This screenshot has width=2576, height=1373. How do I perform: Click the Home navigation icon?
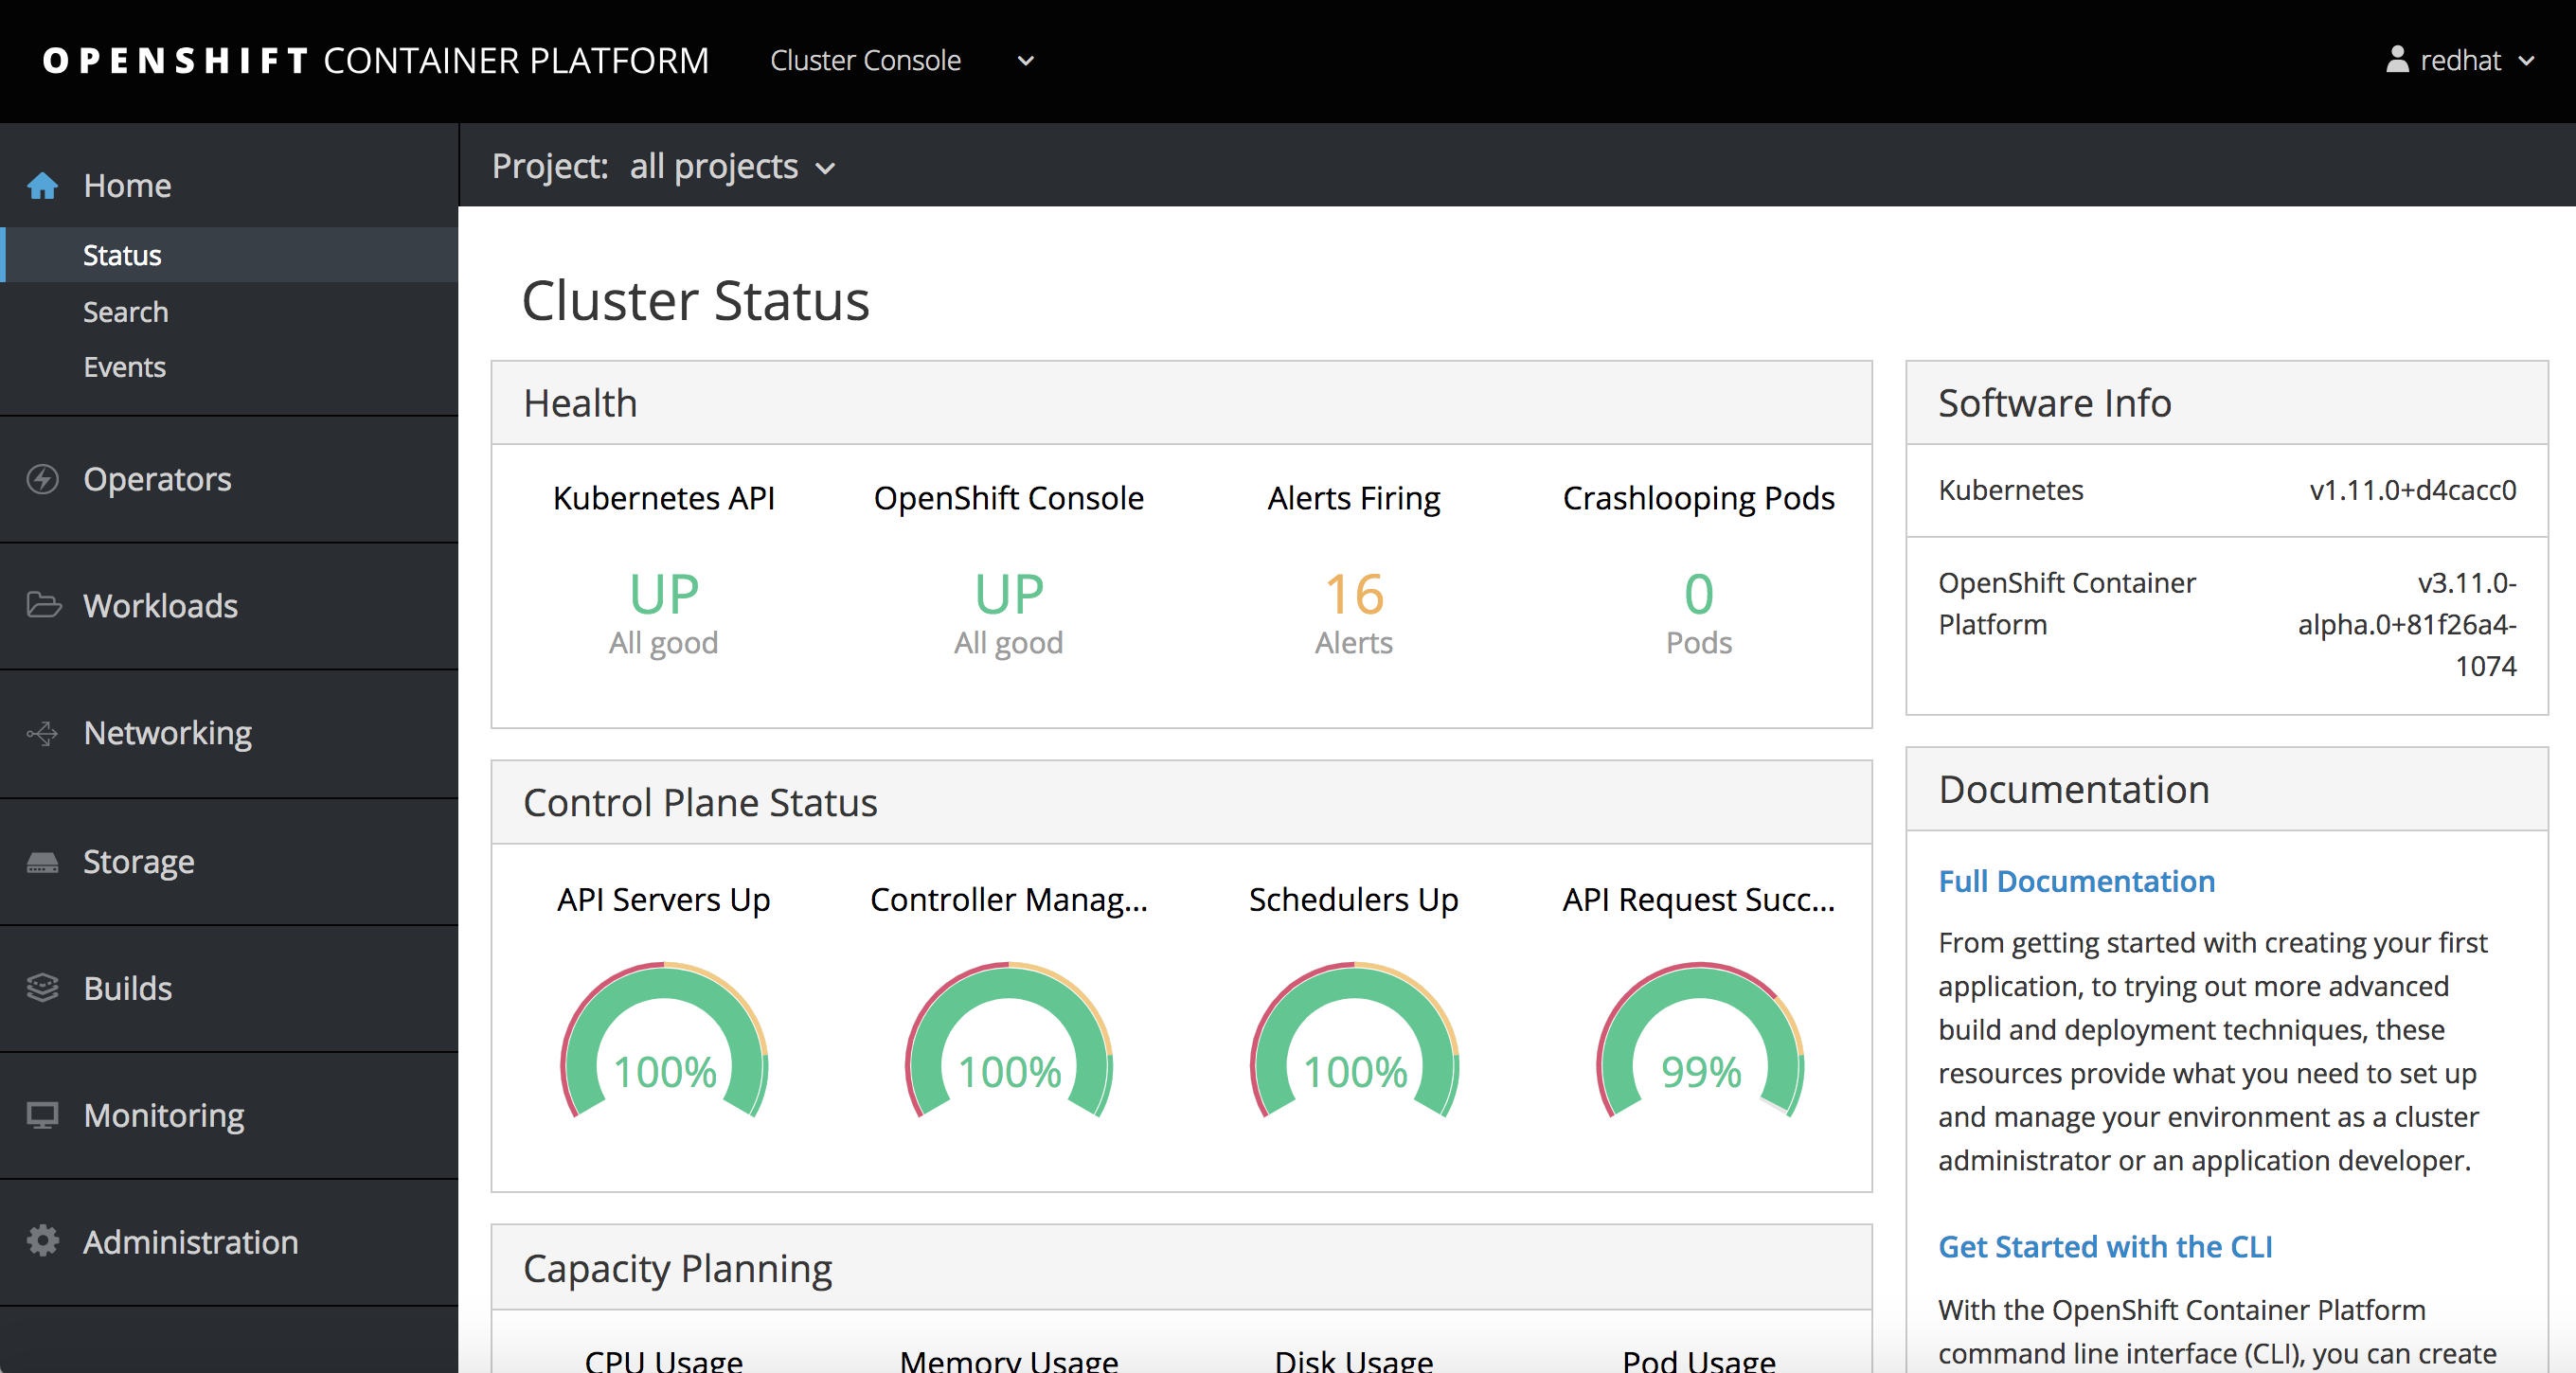click(43, 182)
